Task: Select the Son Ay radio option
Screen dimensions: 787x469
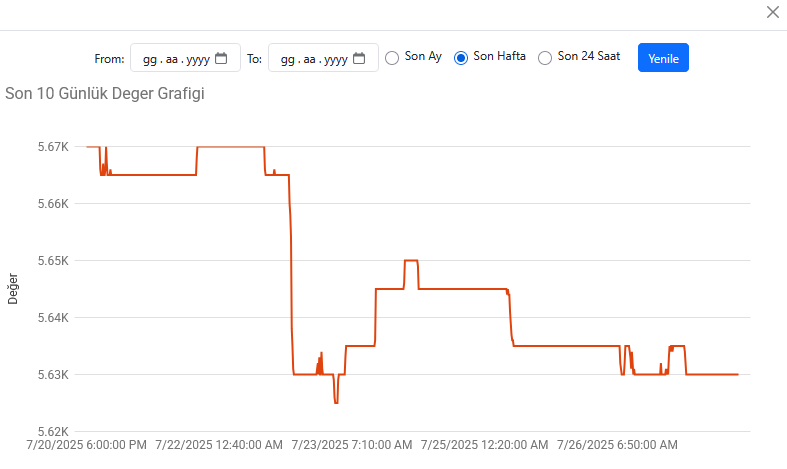Action: 392,57
